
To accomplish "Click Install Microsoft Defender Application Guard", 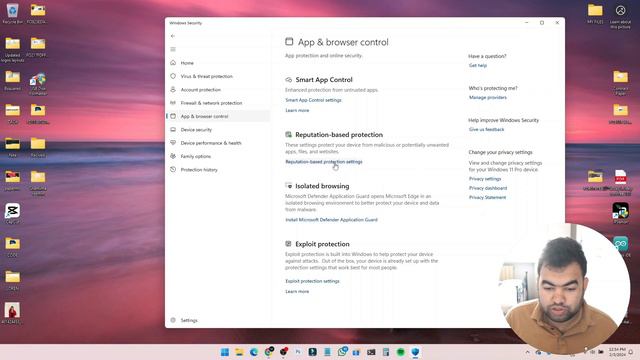I will click(x=331, y=220).
